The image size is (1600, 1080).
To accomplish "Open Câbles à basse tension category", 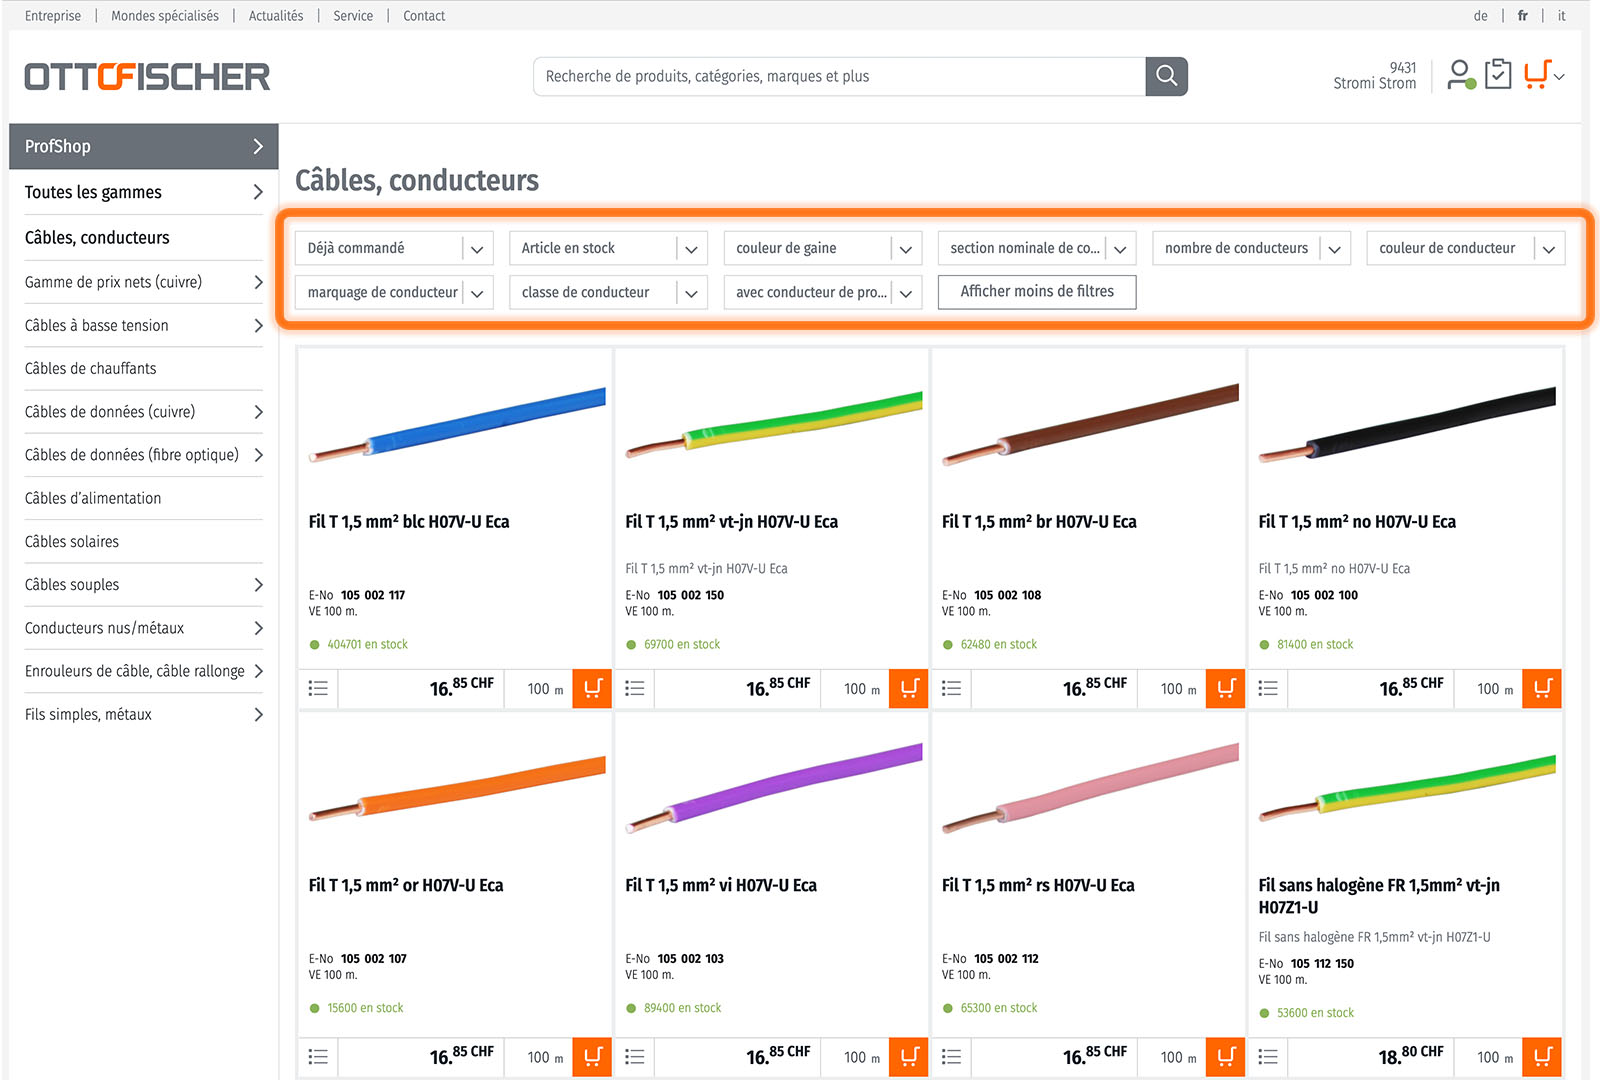I will pyautogui.click(x=144, y=325).
